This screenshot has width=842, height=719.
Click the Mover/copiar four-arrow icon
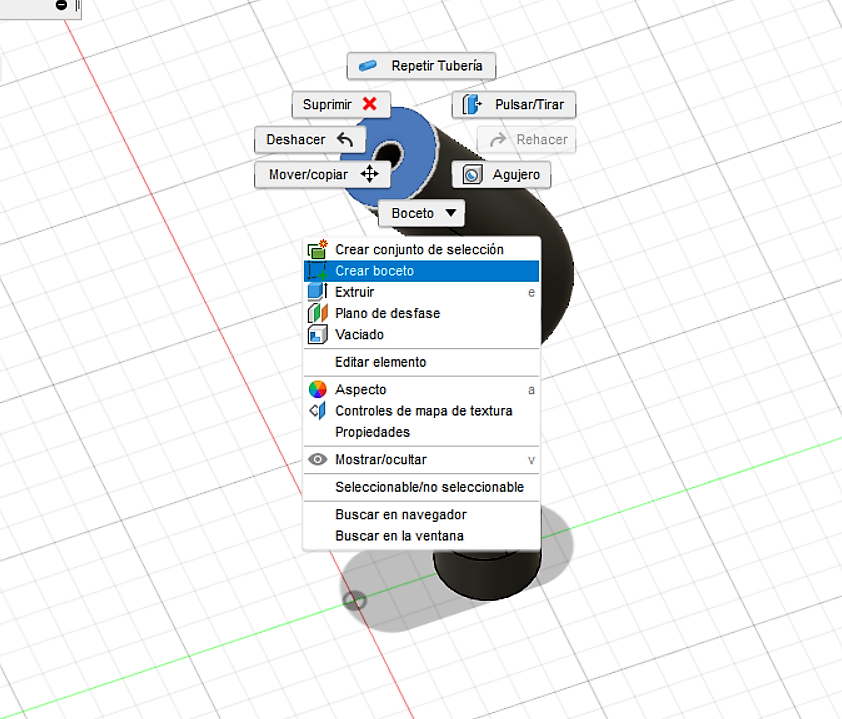[x=369, y=174]
